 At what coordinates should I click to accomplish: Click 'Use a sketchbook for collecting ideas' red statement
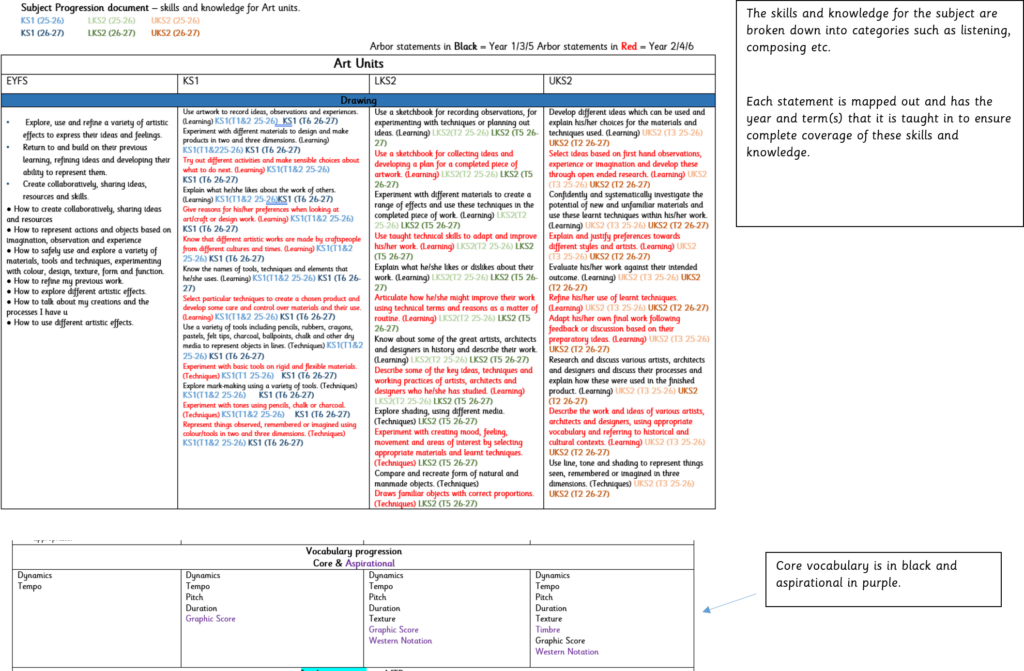pyautogui.click(x=455, y=169)
